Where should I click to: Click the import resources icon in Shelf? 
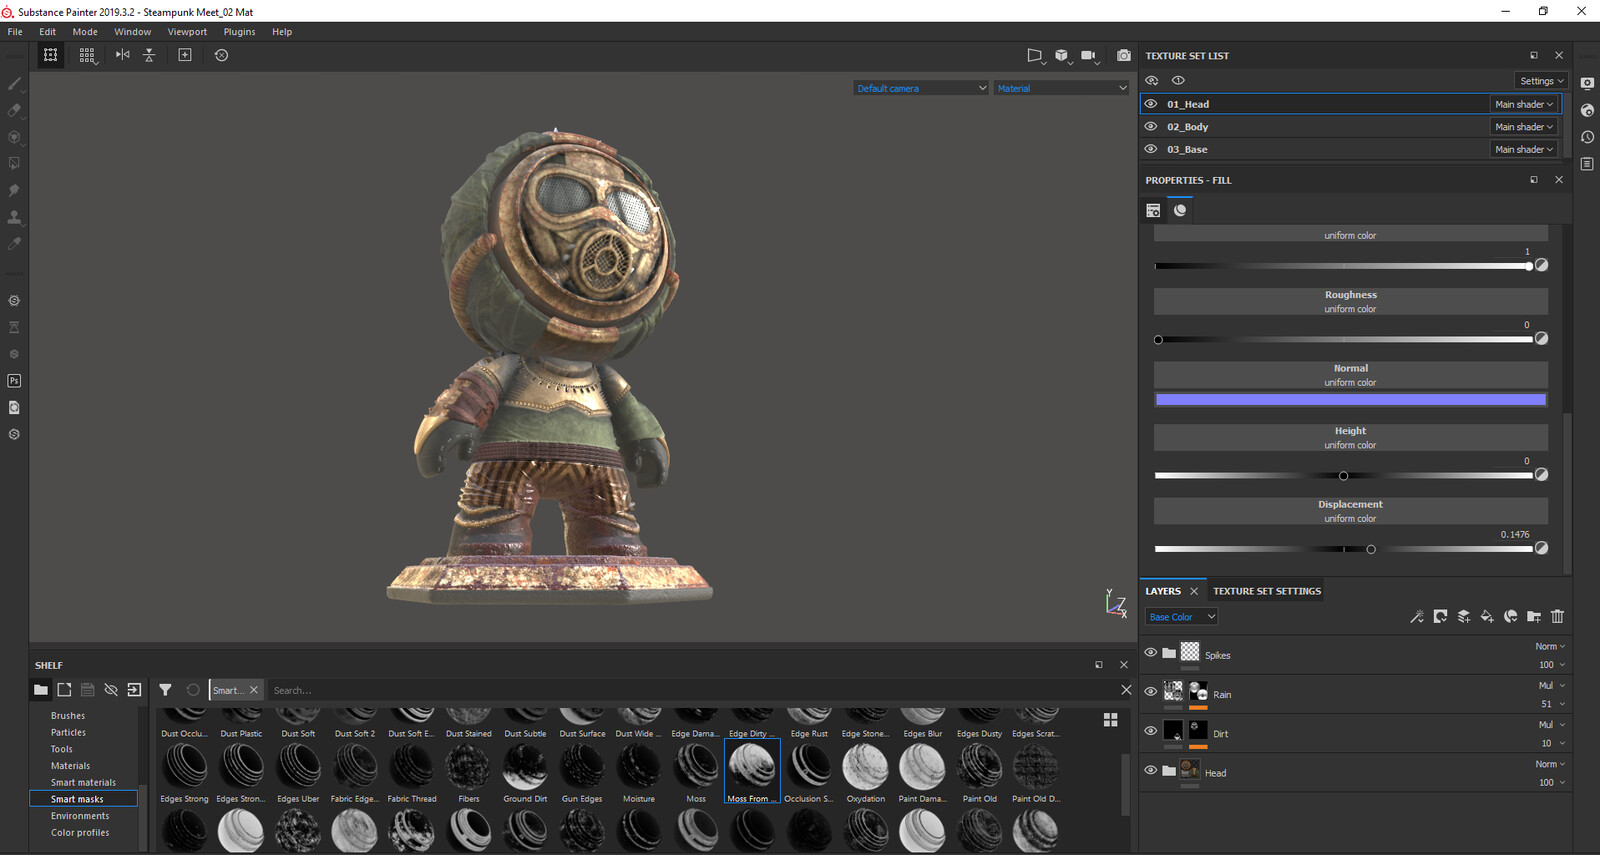coord(134,690)
